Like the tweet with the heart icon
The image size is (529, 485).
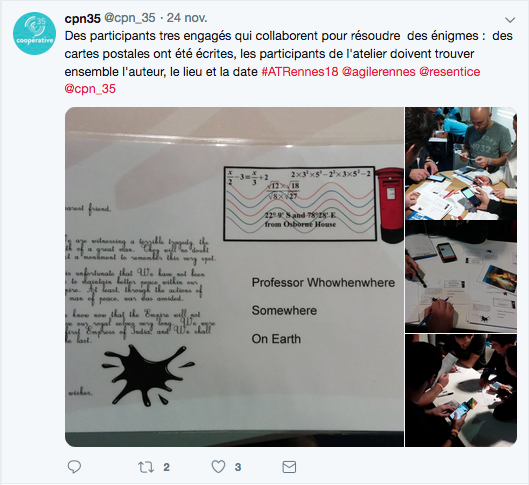pyautogui.click(x=218, y=467)
